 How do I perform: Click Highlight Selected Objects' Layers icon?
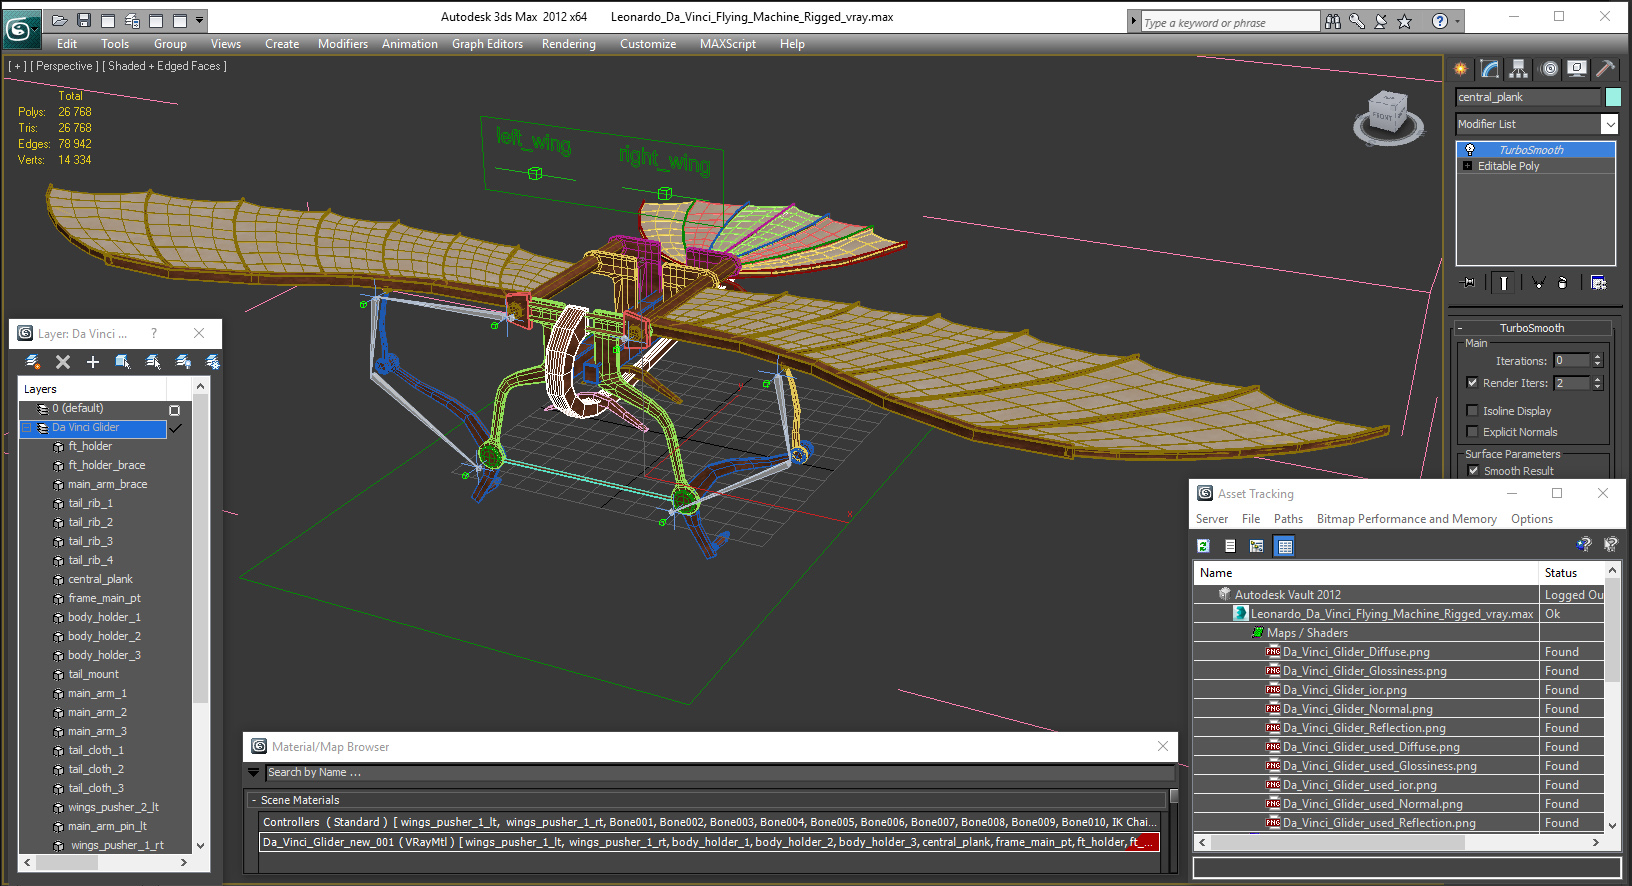pos(153,362)
